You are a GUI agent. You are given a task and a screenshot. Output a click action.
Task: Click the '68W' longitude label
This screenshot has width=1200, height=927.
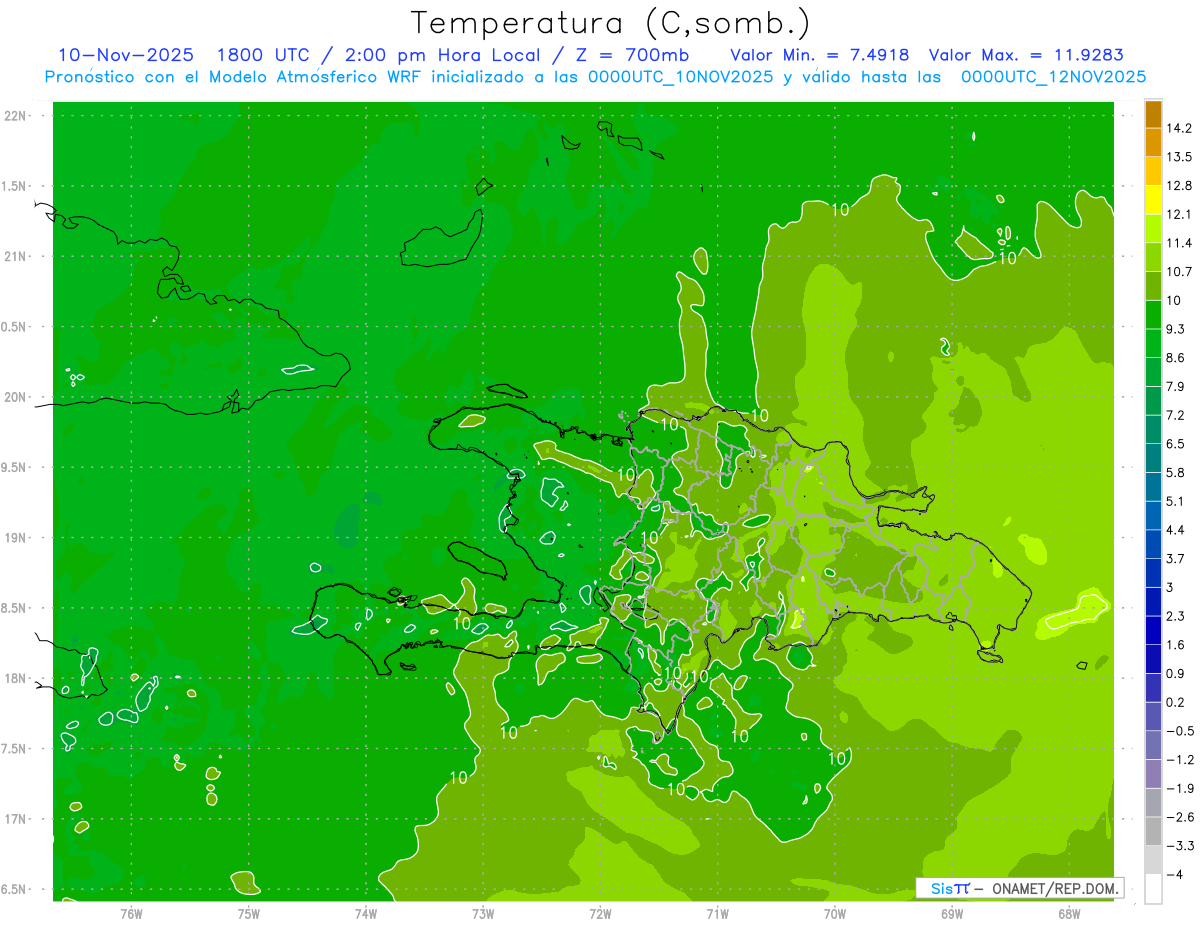[1069, 913]
